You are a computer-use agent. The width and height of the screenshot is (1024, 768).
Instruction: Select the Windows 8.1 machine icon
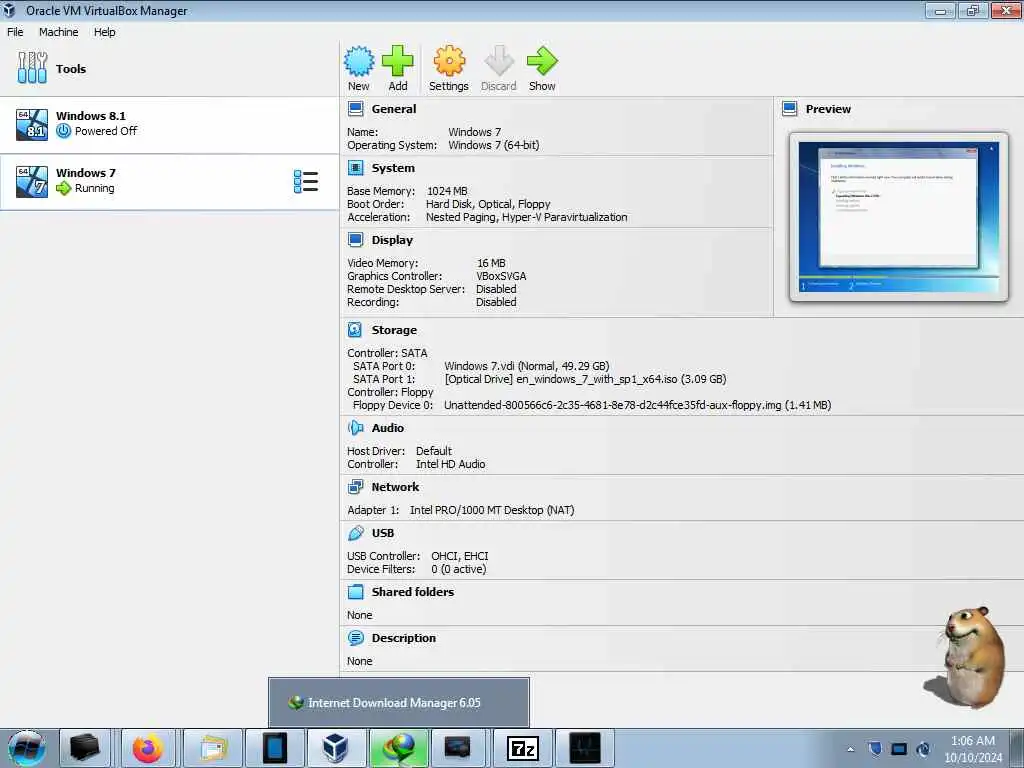pyautogui.click(x=32, y=125)
